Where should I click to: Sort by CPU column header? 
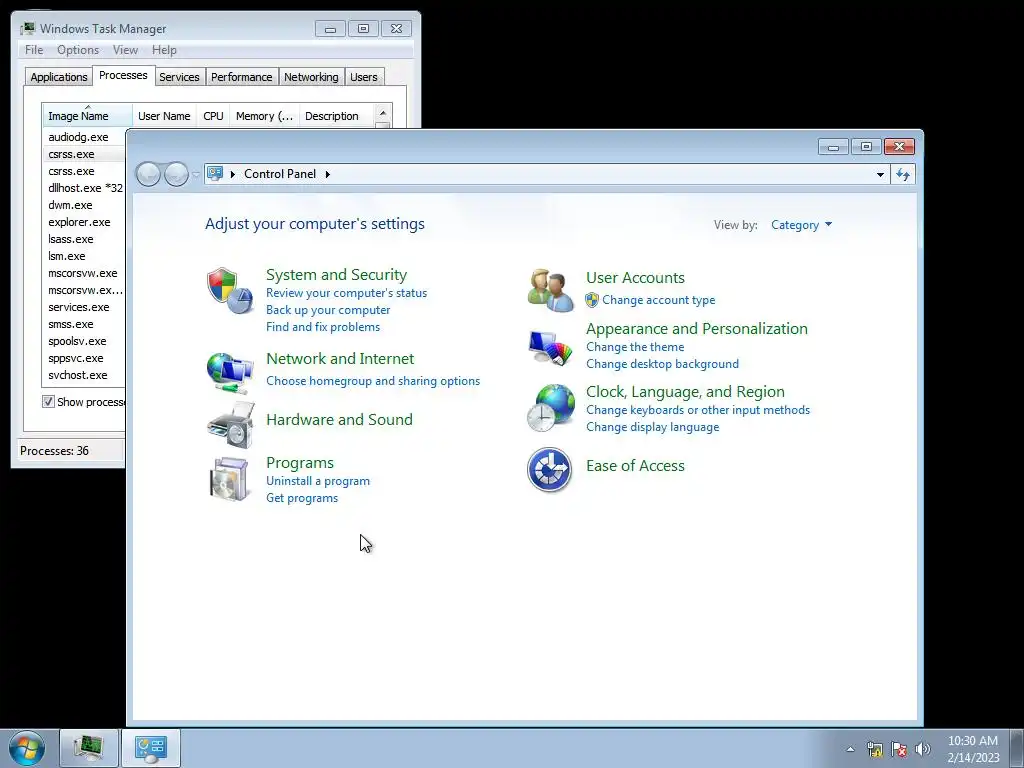point(213,116)
